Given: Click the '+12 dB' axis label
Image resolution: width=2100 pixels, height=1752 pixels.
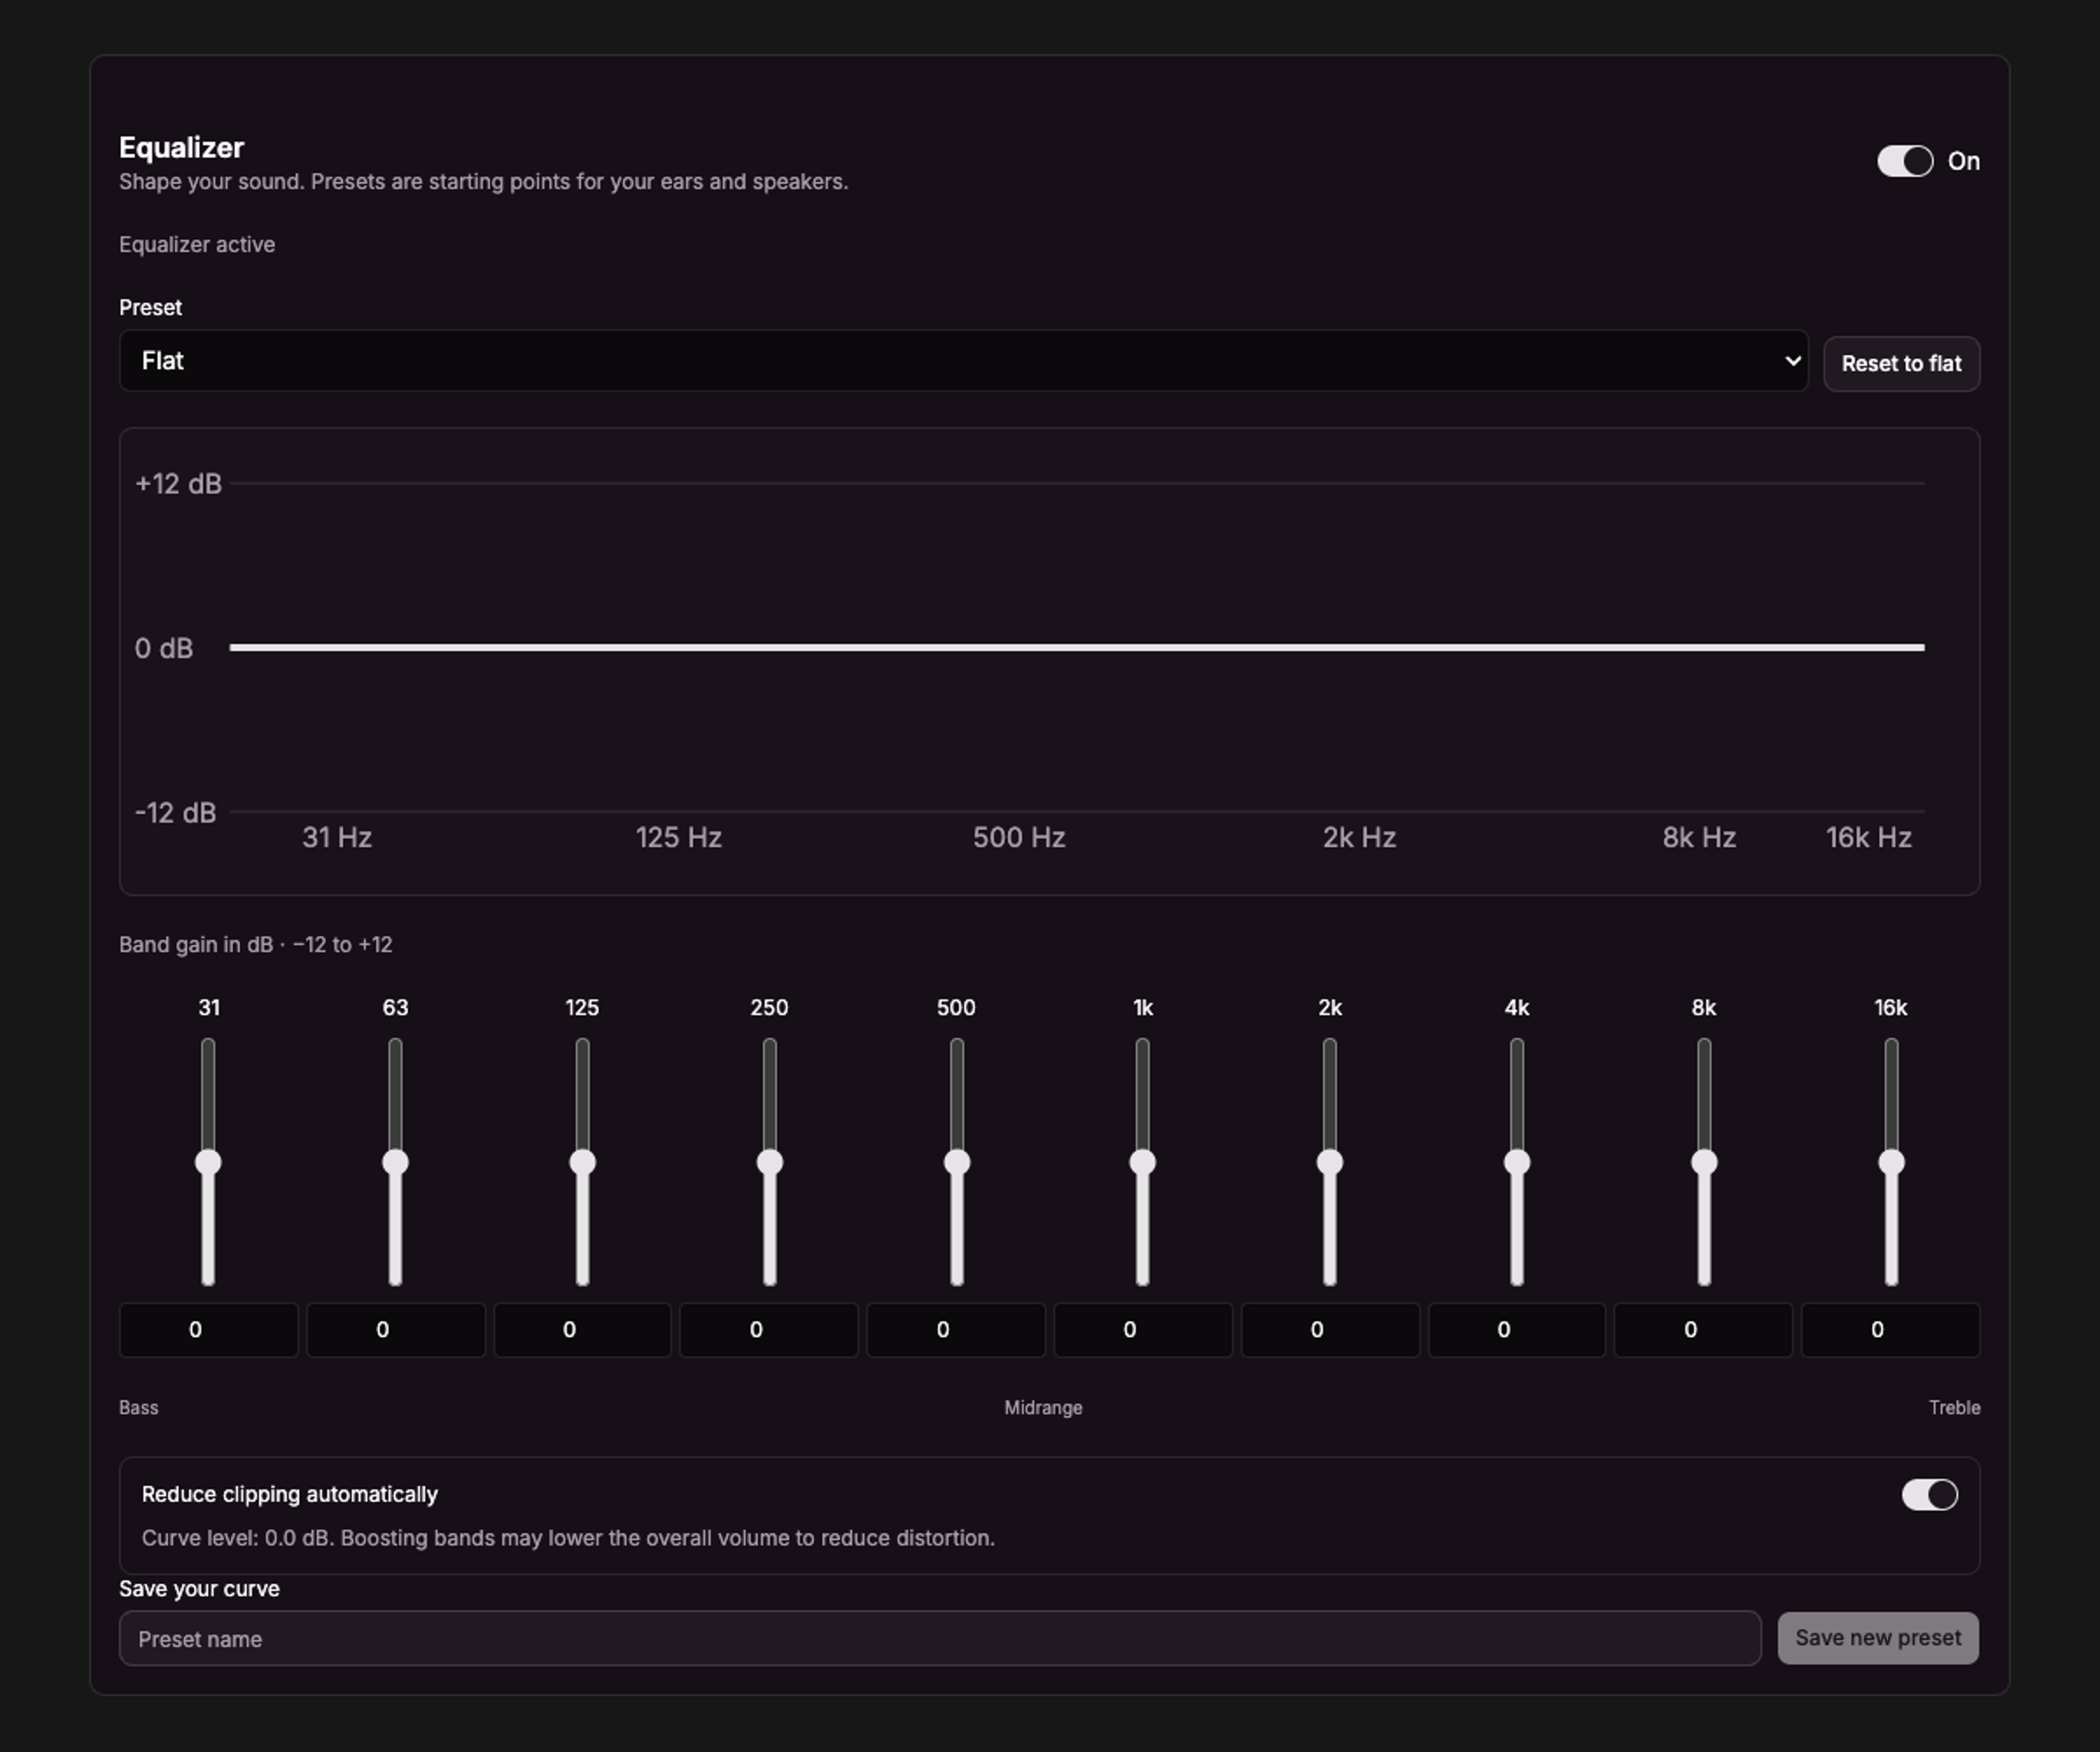Looking at the screenshot, I should pos(178,484).
